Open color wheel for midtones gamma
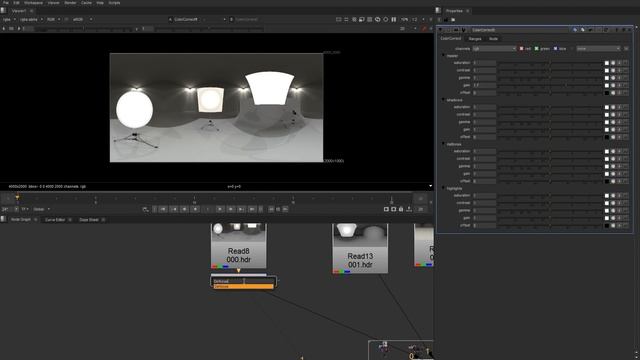This screenshot has width=640, height=360. point(613,166)
